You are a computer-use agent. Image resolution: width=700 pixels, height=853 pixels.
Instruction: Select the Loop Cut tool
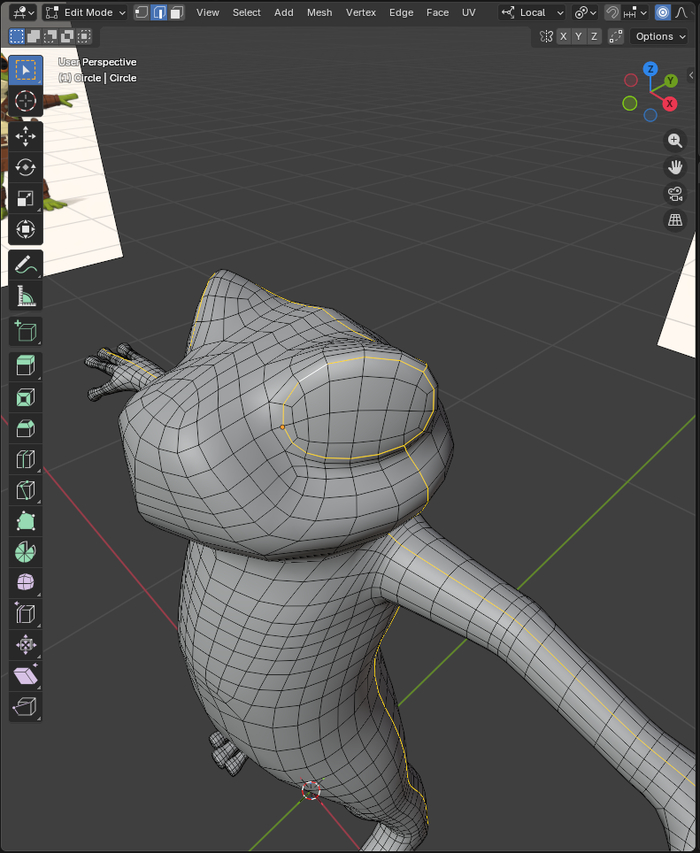pyautogui.click(x=26, y=460)
